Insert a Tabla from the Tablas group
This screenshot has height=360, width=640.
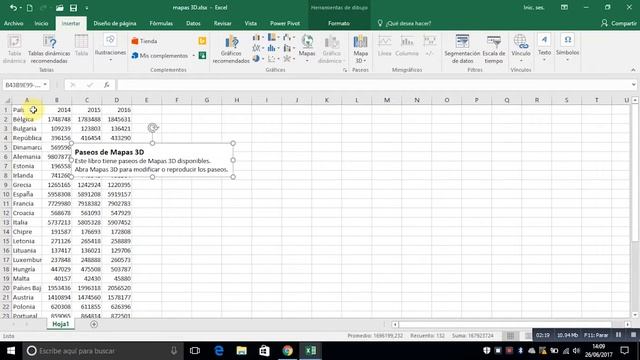tap(81, 46)
